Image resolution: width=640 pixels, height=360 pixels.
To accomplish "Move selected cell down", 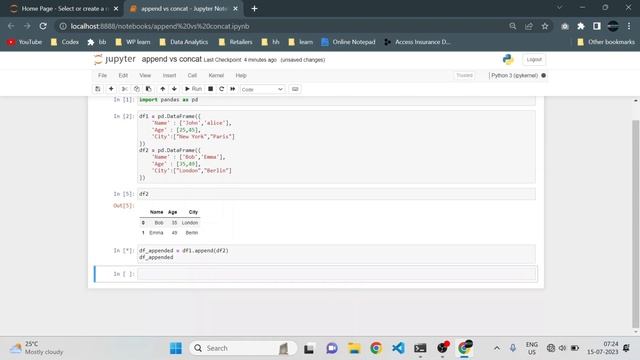I will (174, 89).
